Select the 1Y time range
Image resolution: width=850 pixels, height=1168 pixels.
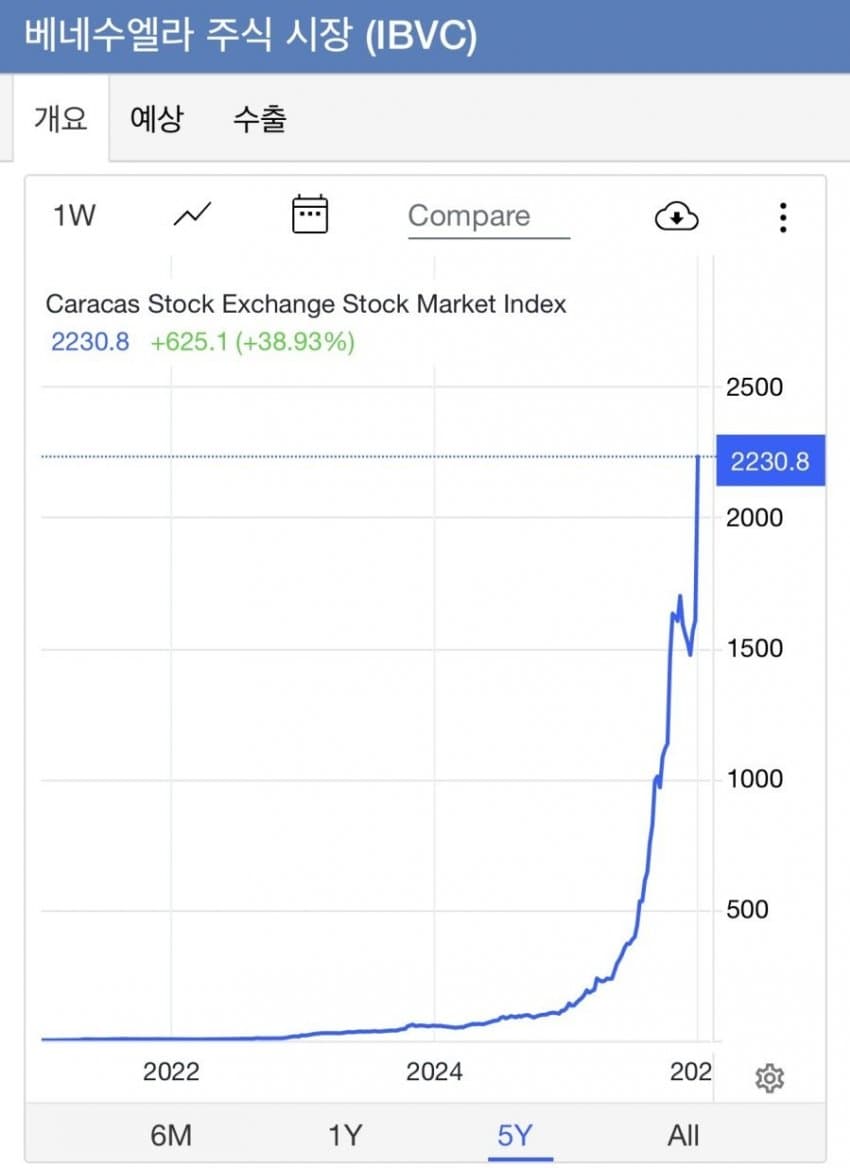[x=345, y=1135]
